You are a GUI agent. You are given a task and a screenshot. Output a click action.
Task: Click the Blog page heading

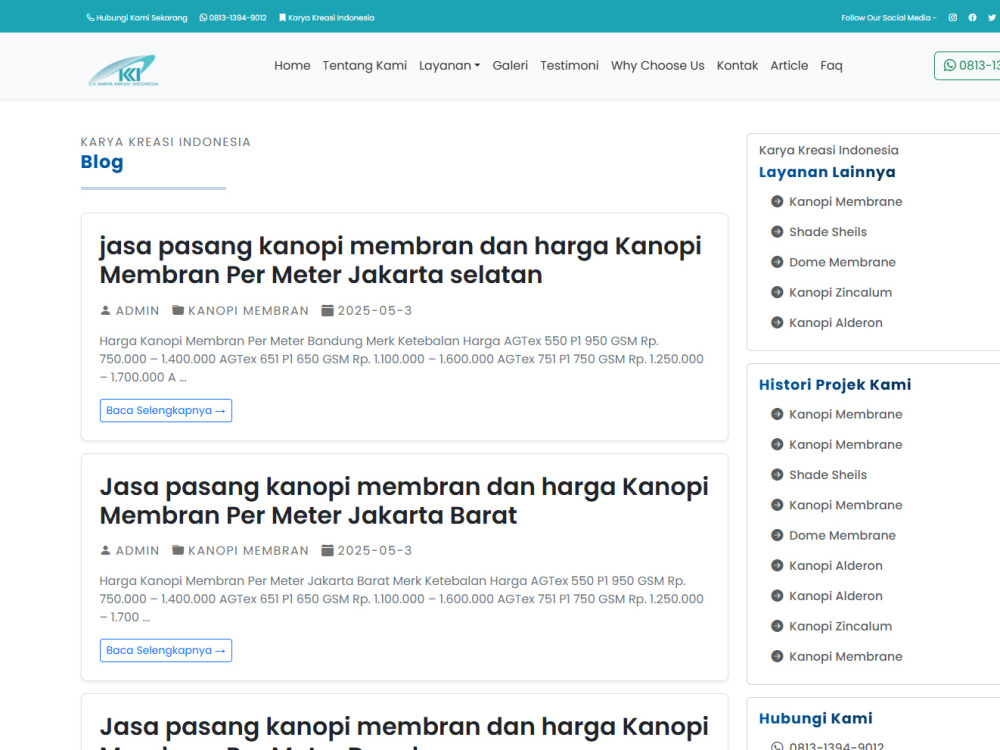[101, 162]
